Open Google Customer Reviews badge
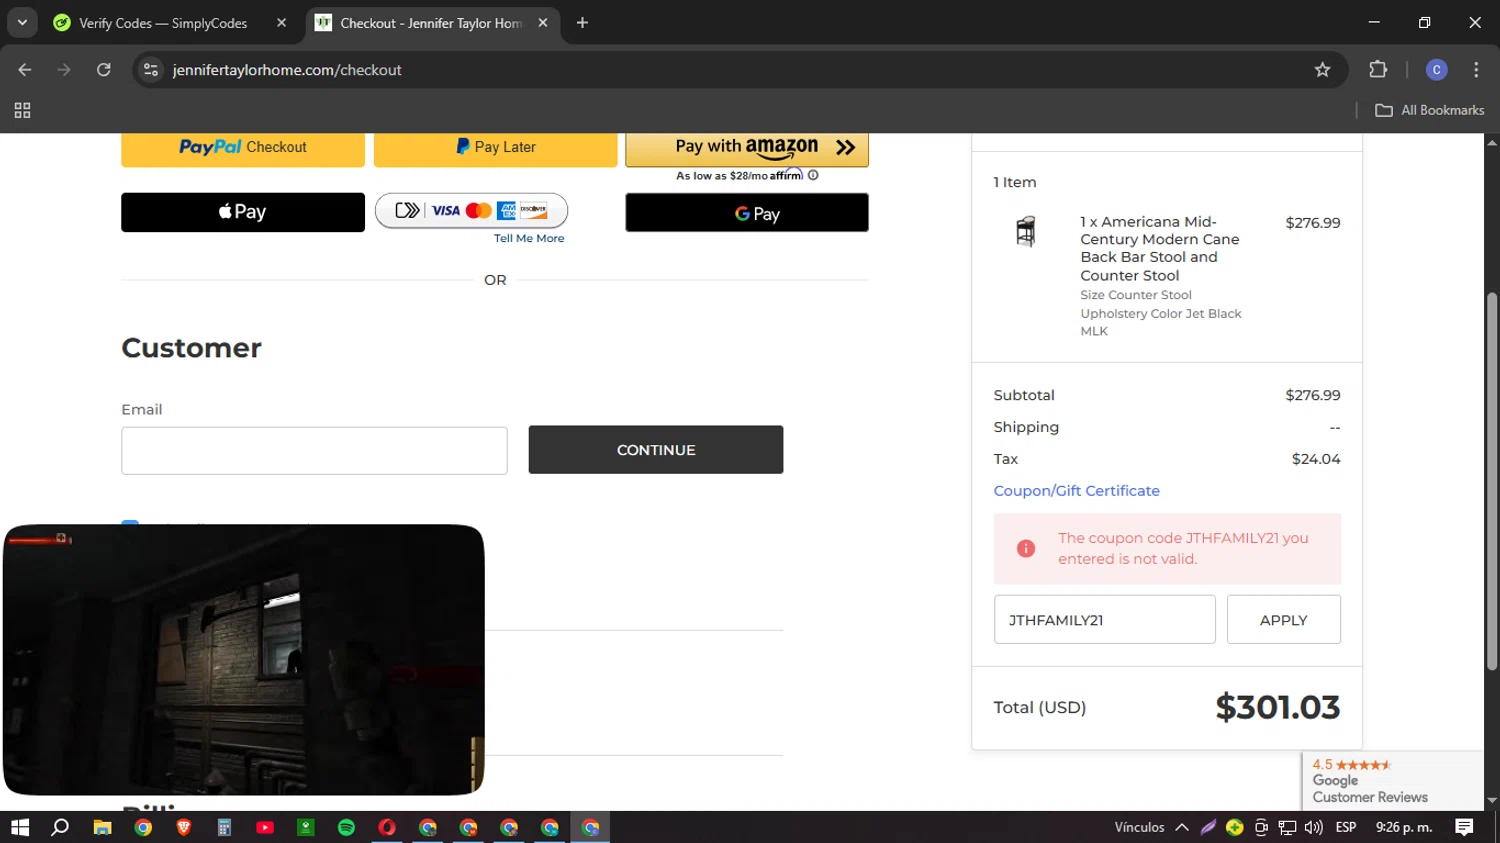Viewport: 1500px width, 843px height. (x=1392, y=781)
